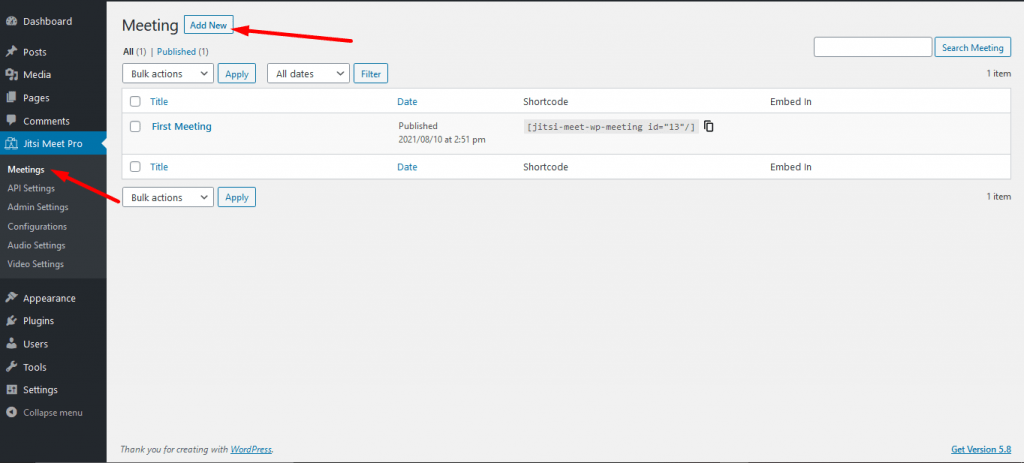Open Pages menu label
The height and width of the screenshot is (463, 1024).
coord(36,98)
